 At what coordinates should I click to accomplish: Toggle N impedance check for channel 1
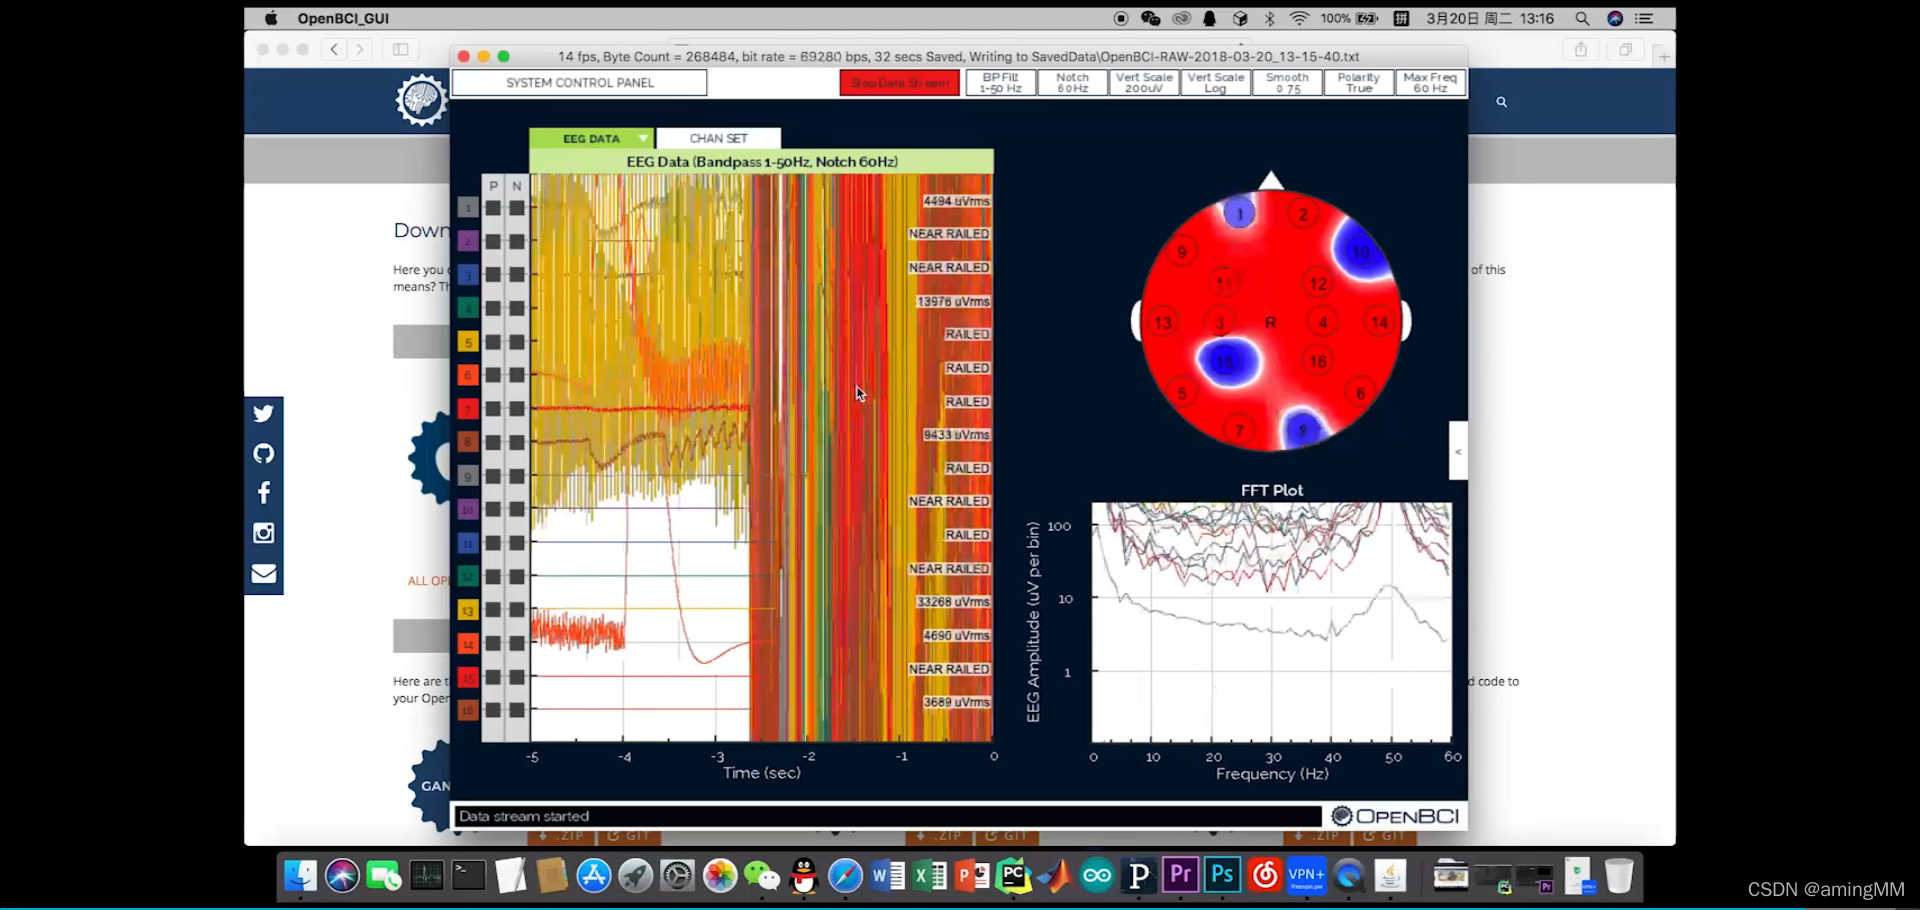click(x=517, y=208)
